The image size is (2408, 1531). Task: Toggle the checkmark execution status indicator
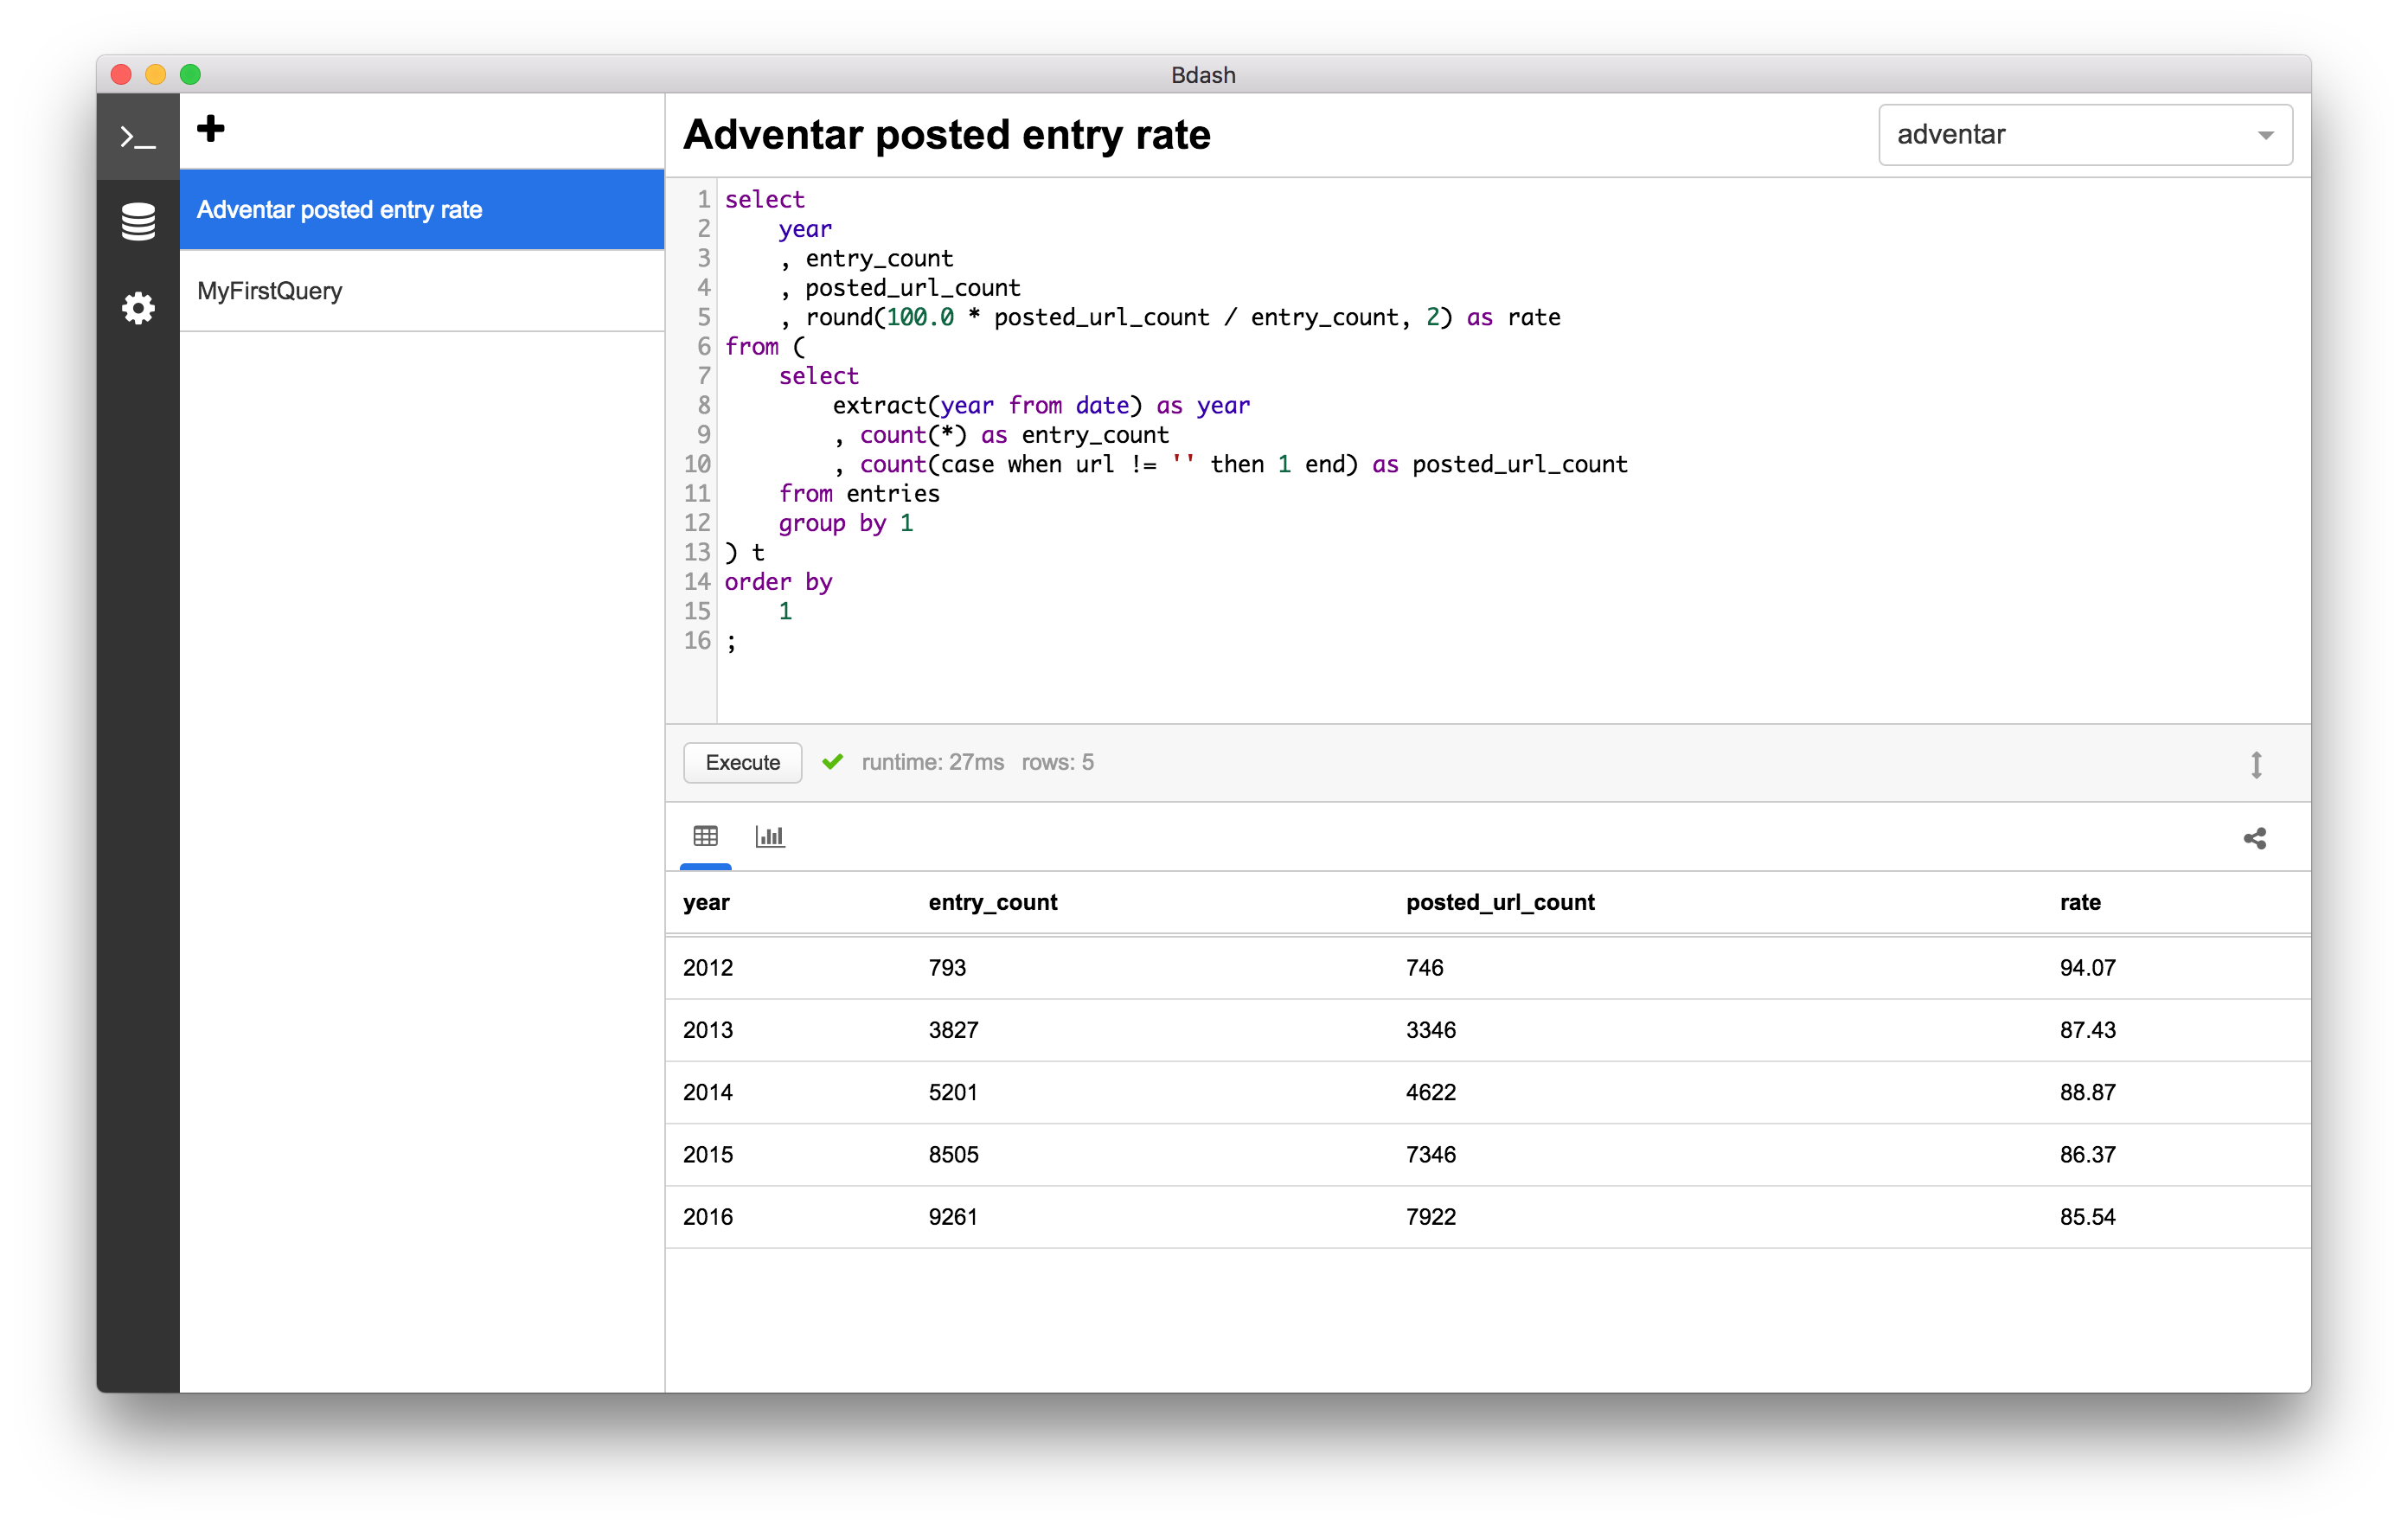[834, 762]
